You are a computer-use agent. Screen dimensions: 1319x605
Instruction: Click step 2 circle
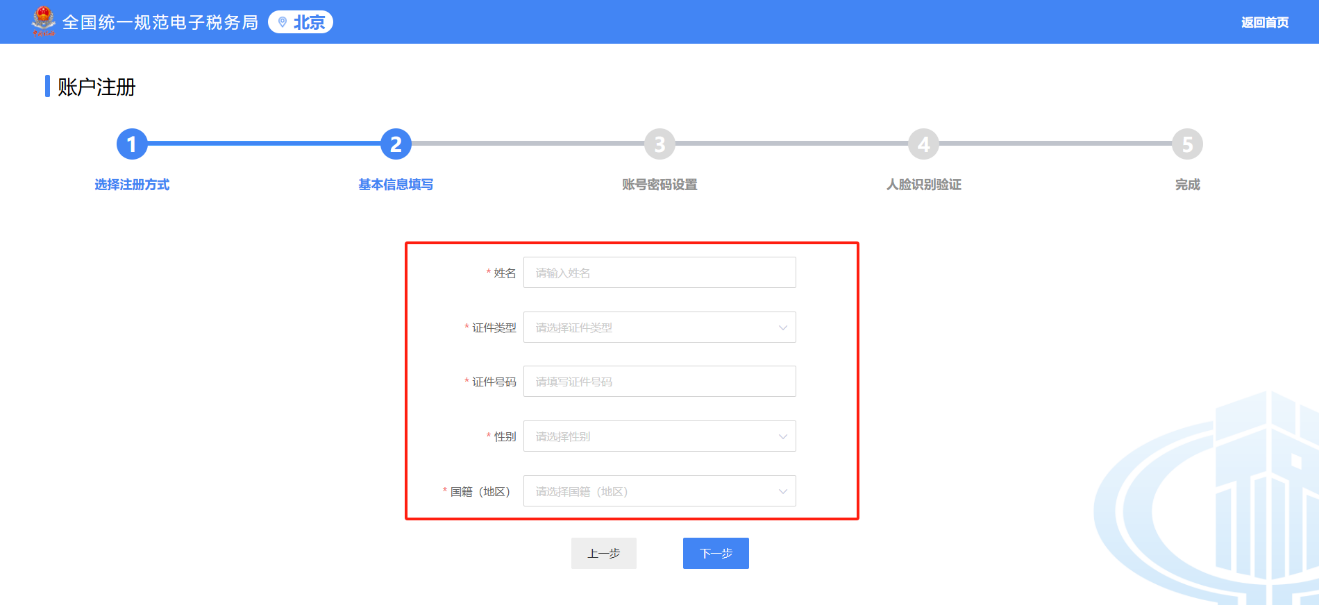(396, 145)
